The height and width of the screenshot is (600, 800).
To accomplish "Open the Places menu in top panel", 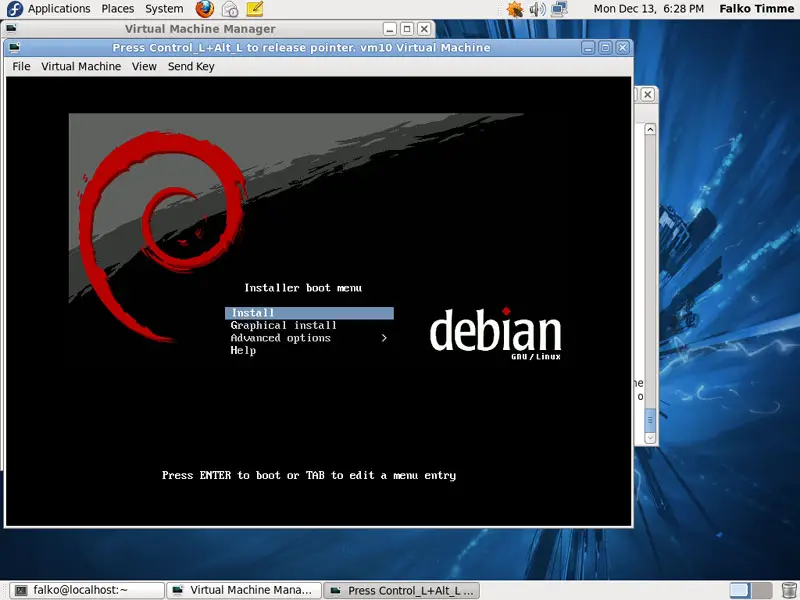I will tap(117, 9).
